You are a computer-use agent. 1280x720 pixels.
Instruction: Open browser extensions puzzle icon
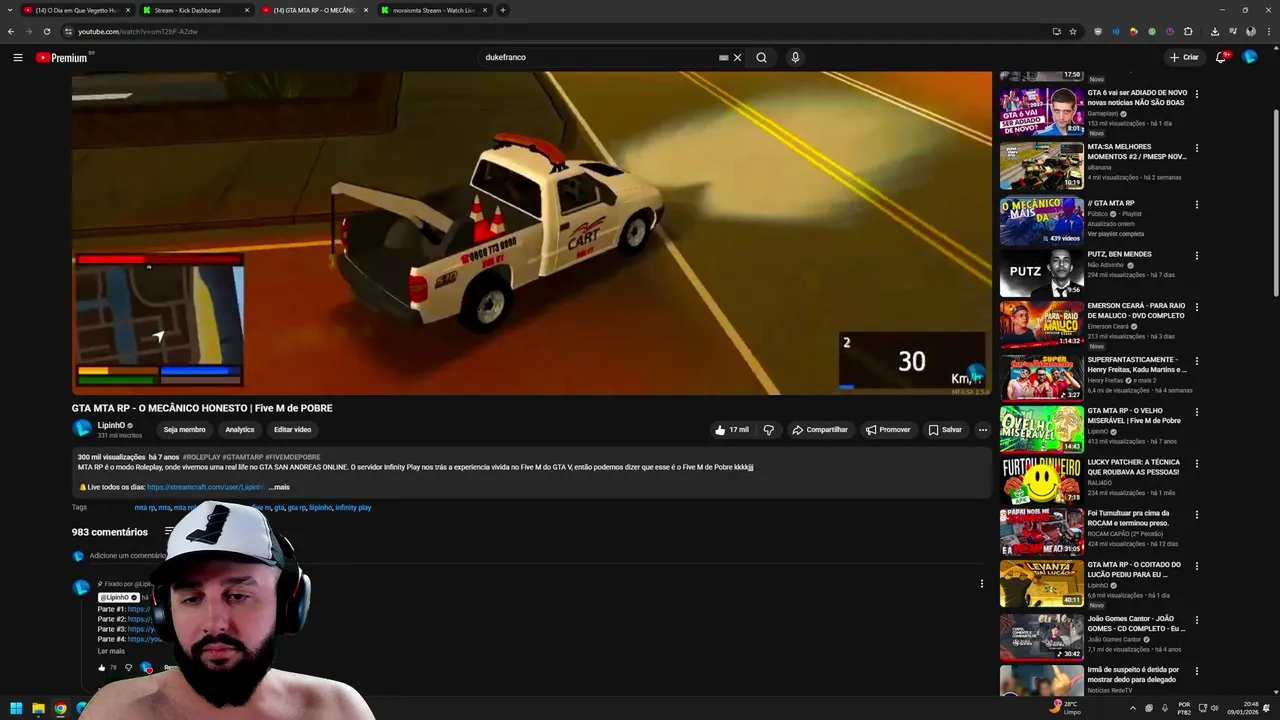point(1188,31)
